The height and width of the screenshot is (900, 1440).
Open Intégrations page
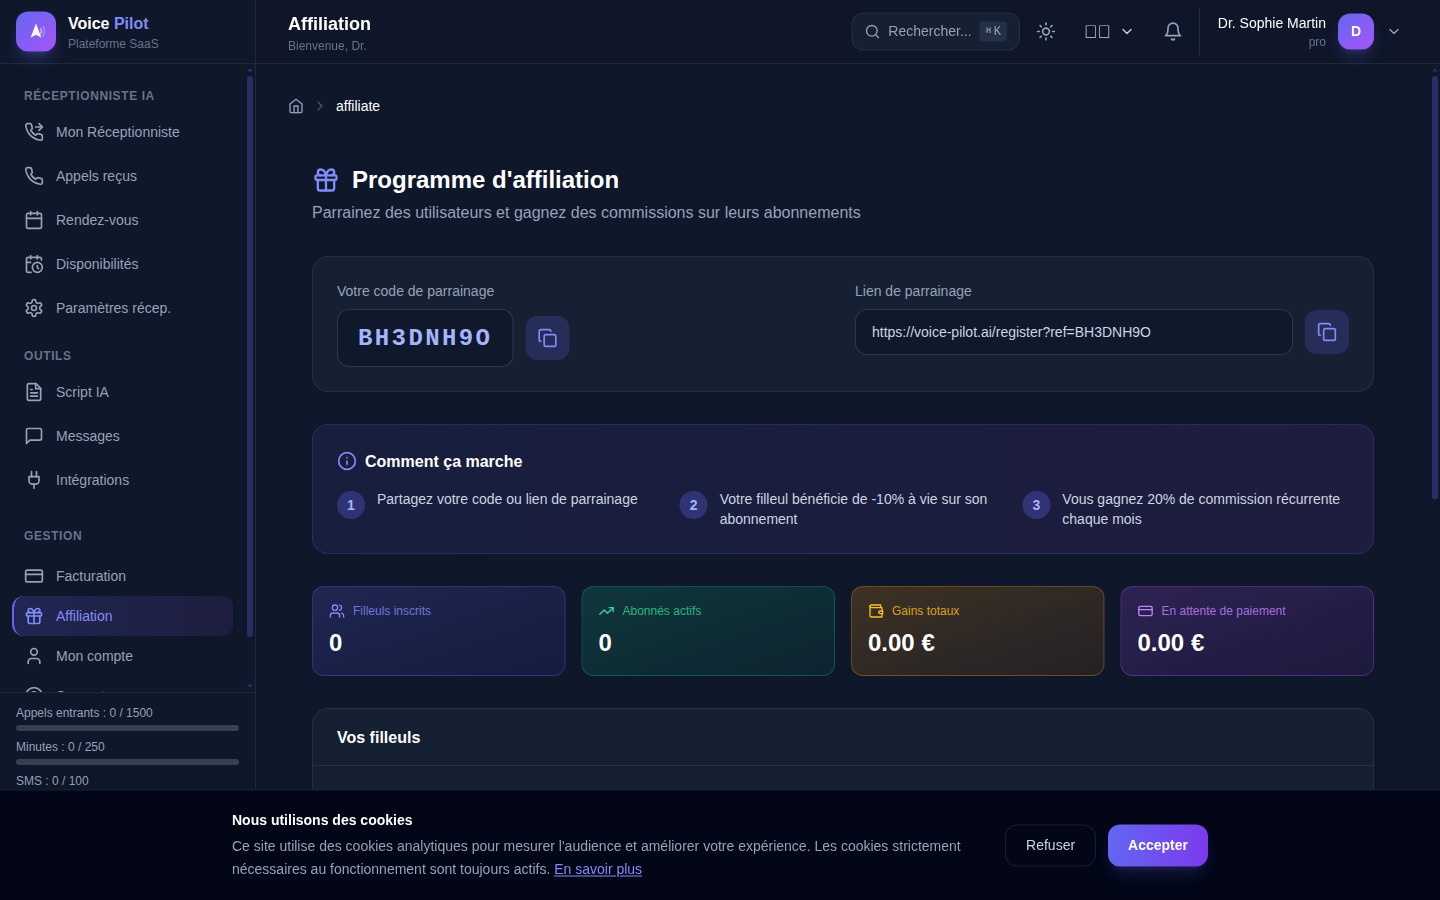pyautogui.click(x=122, y=480)
